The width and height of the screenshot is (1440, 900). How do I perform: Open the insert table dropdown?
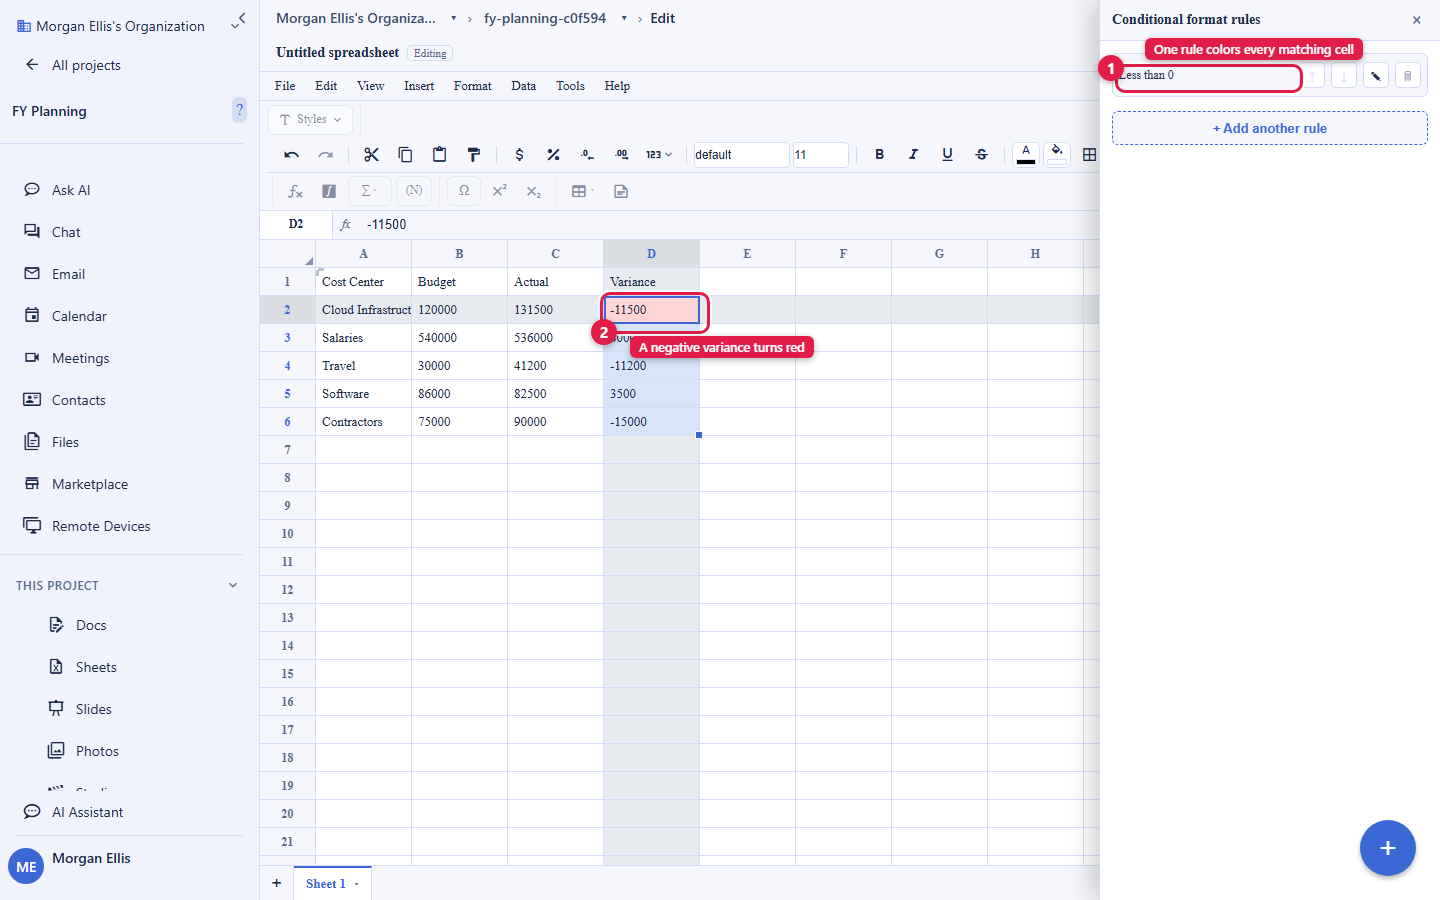pyautogui.click(x=582, y=191)
